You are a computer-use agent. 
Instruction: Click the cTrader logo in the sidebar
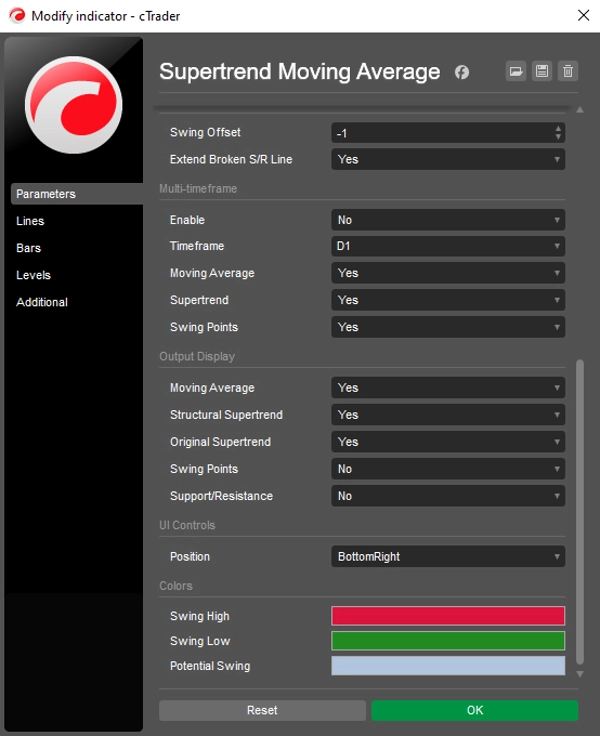[x=74, y=105]
